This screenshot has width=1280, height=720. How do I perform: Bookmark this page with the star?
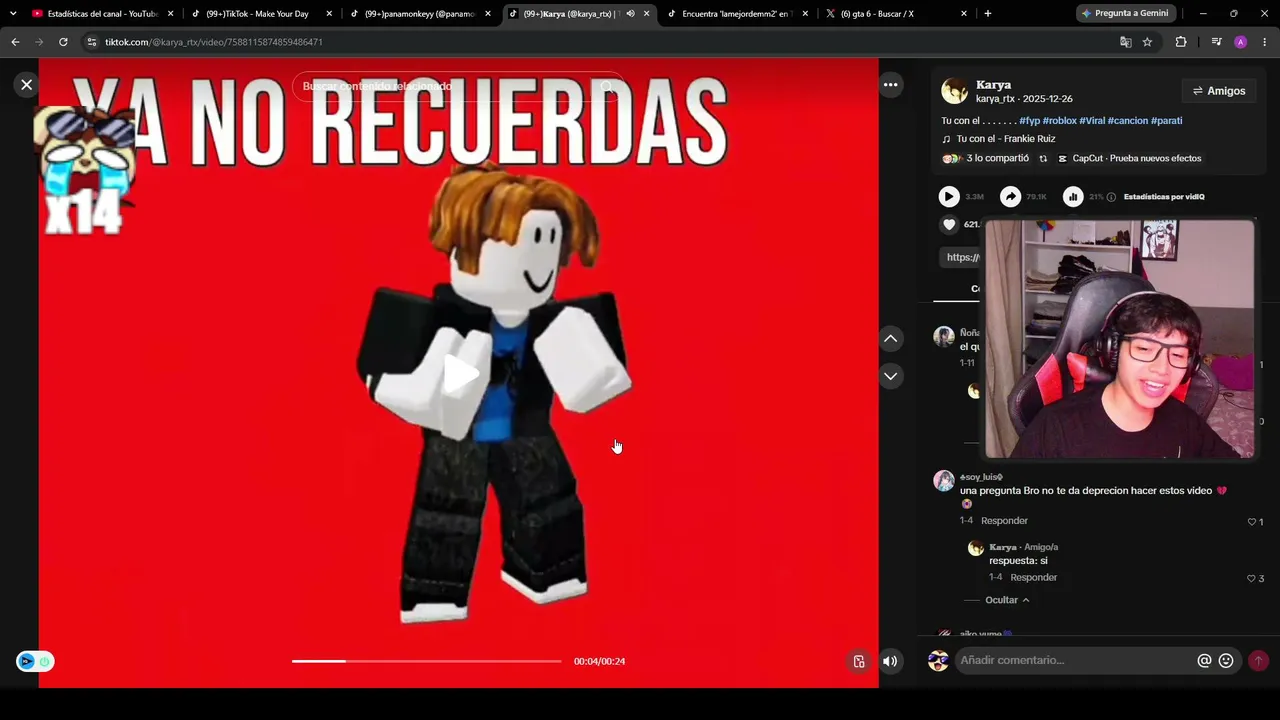[x=1147, y=42]
